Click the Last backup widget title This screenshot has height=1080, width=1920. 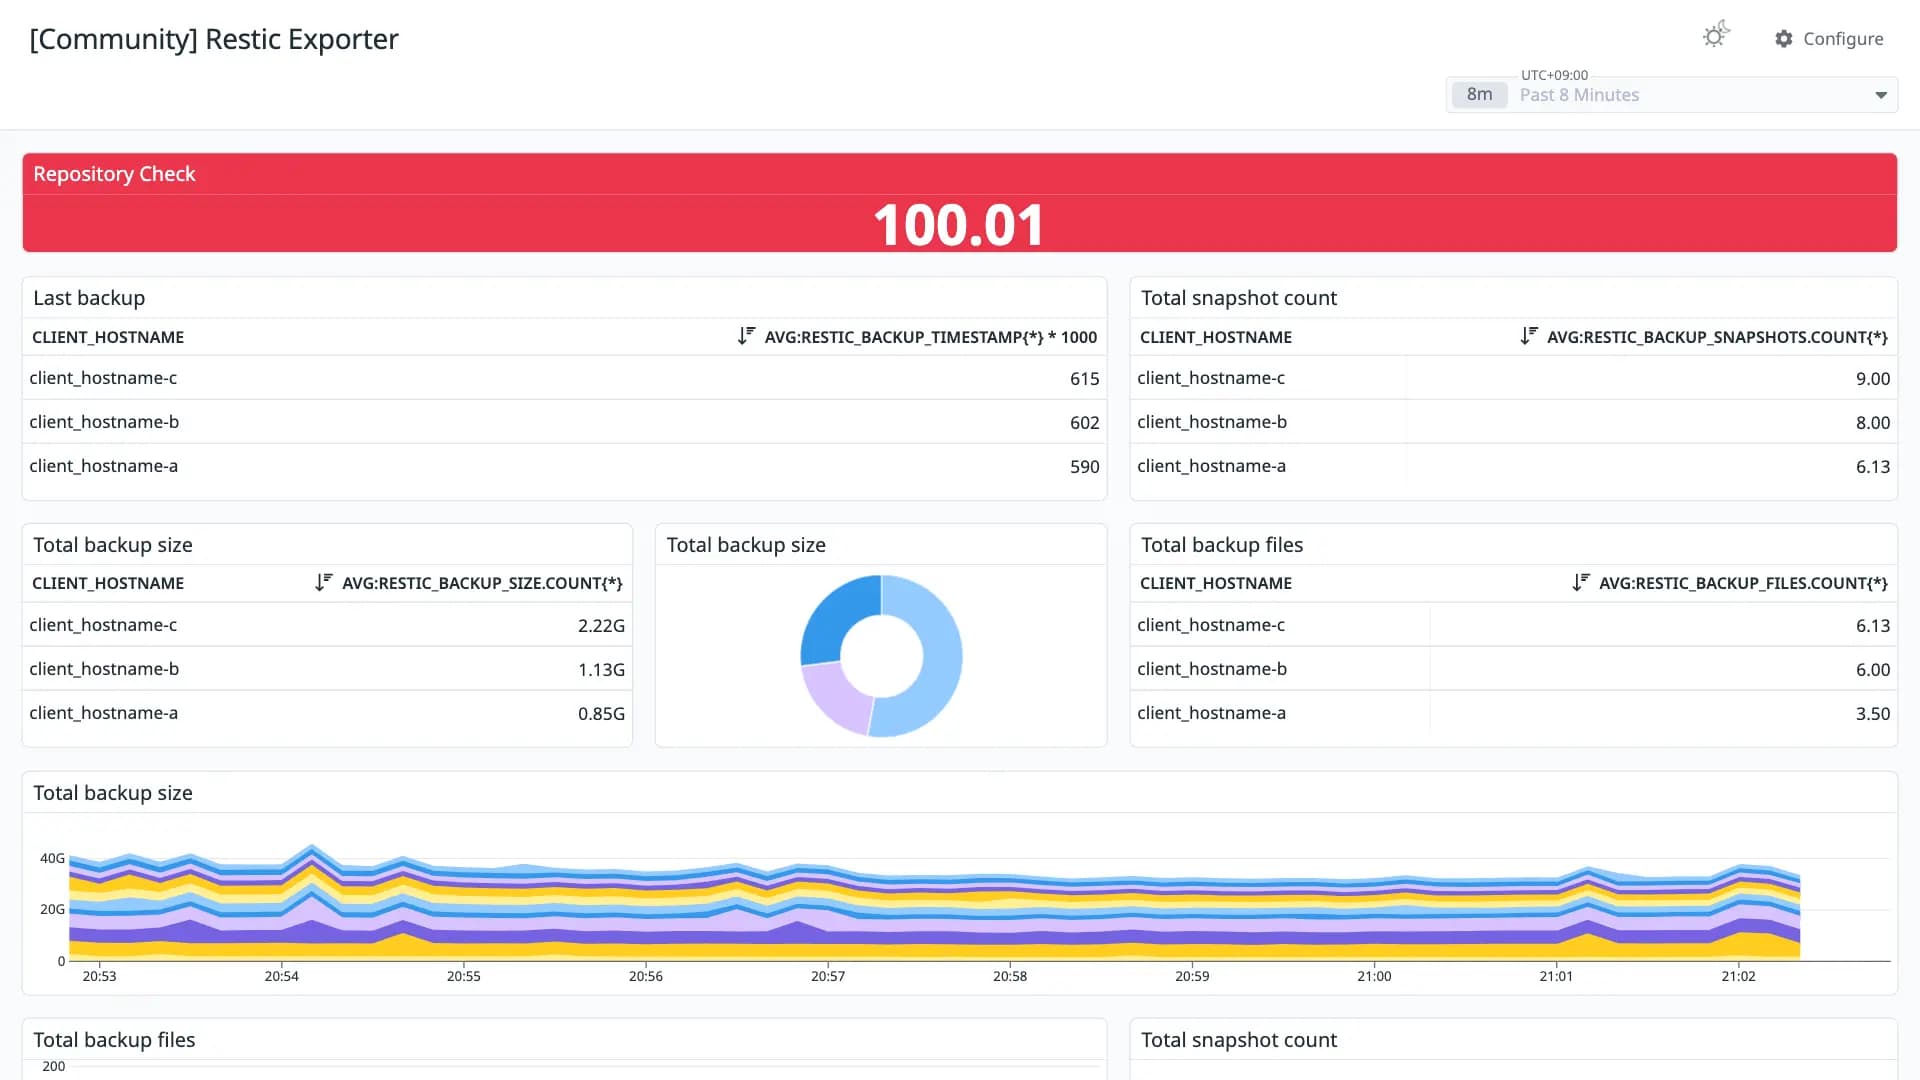[89, 298]
